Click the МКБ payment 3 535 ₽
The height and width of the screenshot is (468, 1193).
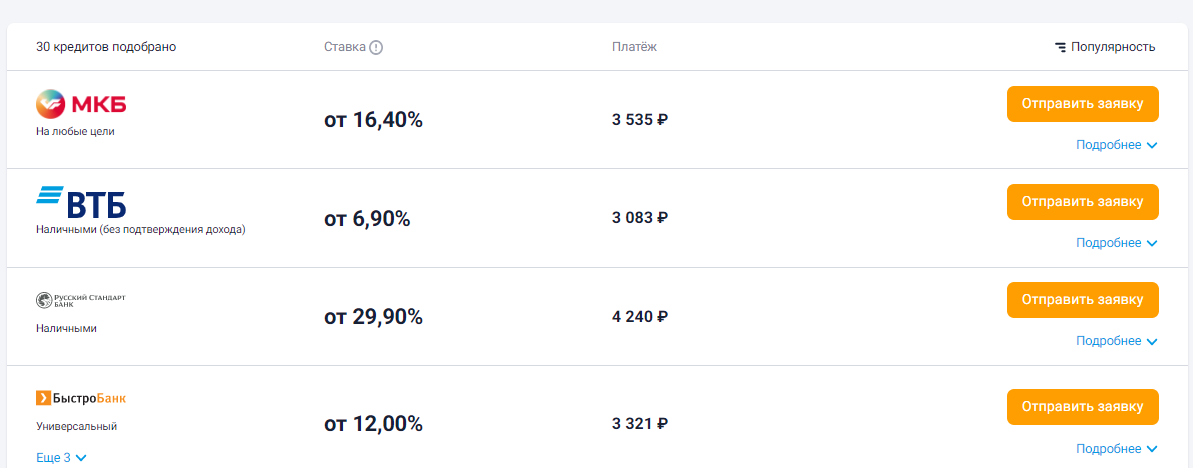(640, 119)
